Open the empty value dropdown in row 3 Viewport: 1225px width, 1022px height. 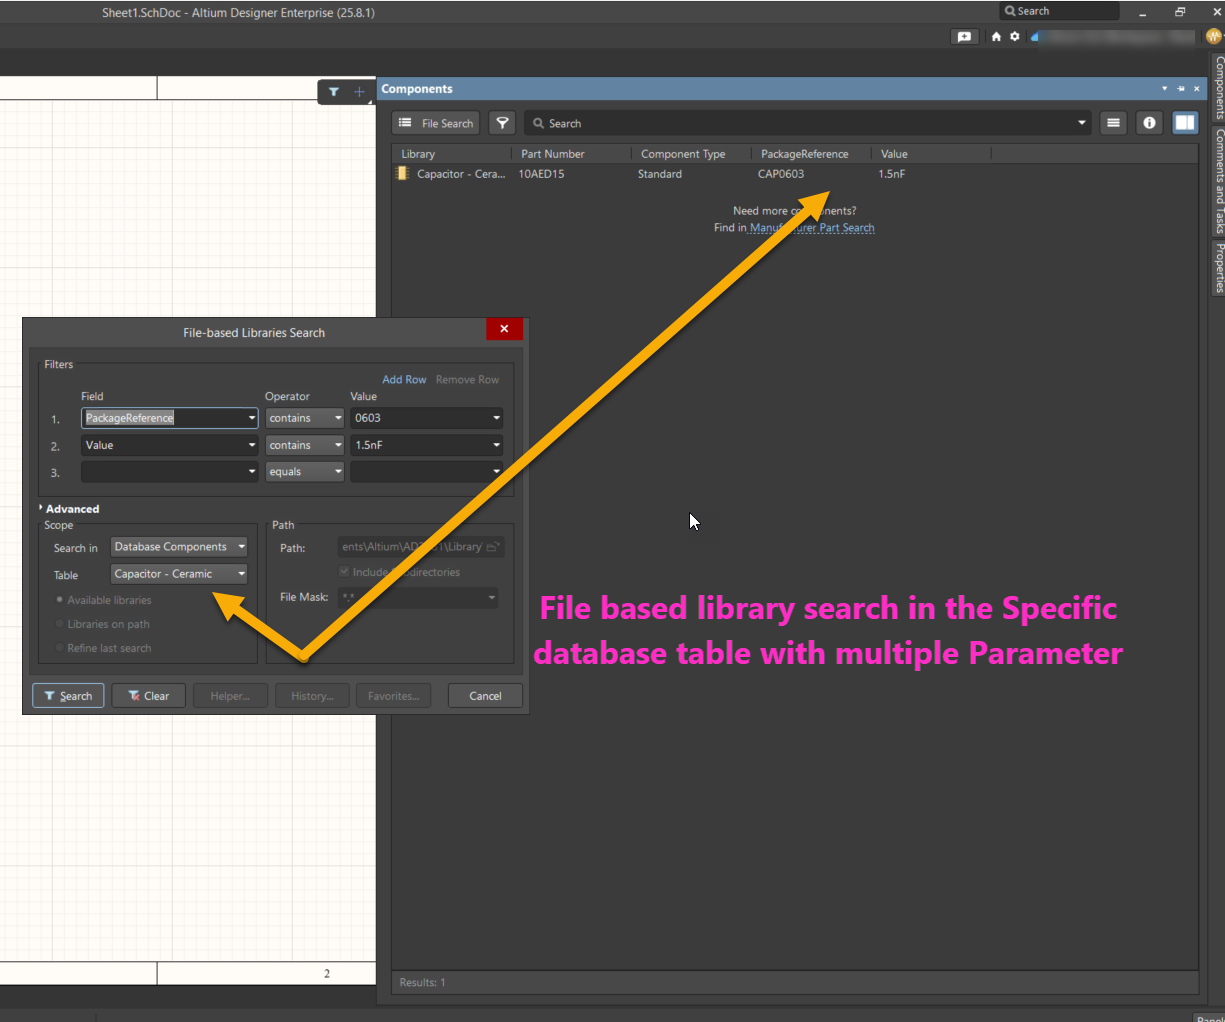[496, 472]
